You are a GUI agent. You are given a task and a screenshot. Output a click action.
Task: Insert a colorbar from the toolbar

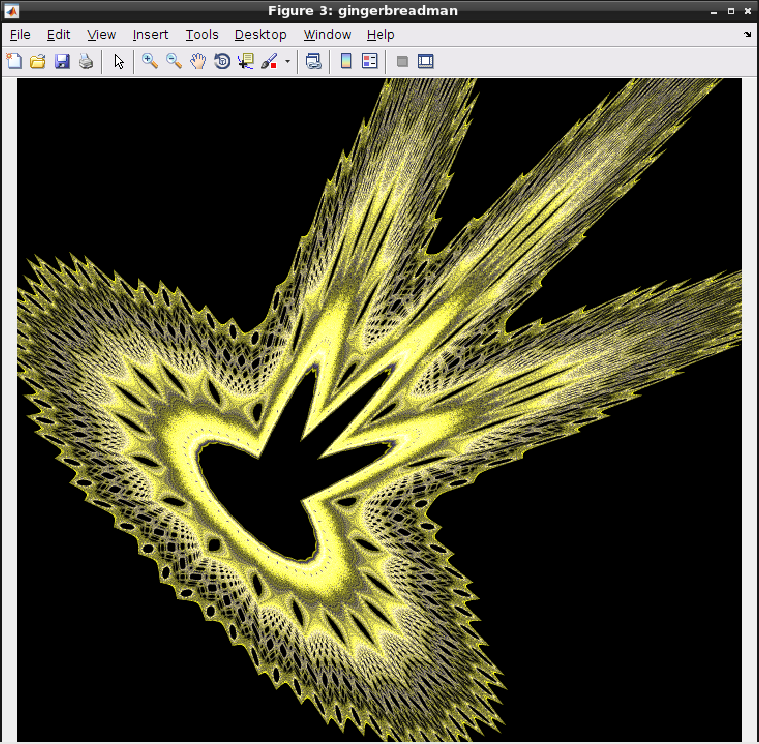click(346, 61)
